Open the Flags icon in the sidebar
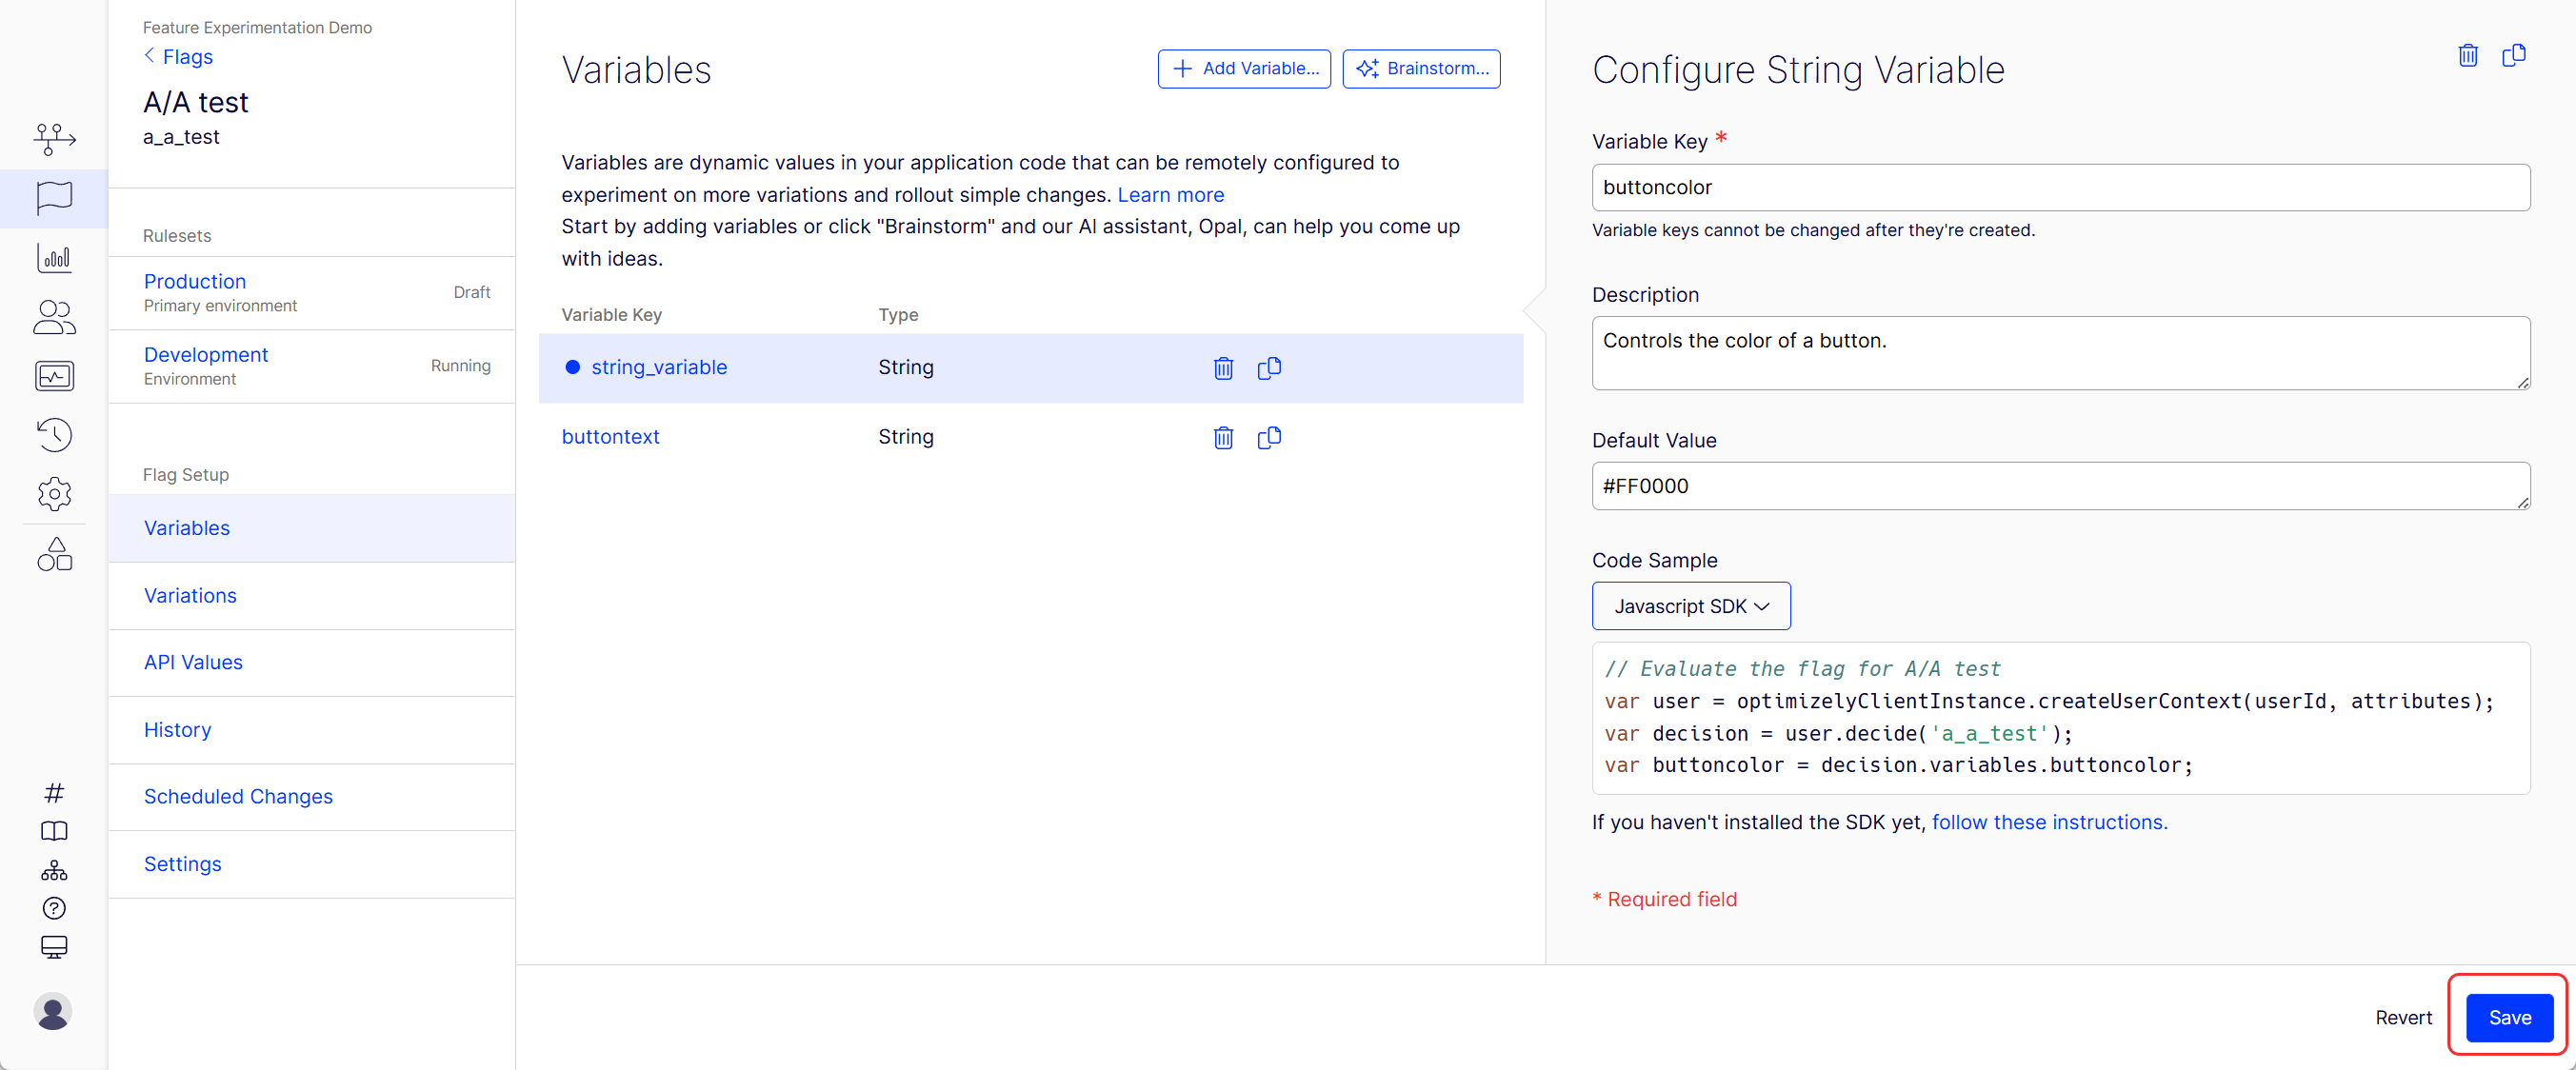The height and width of the screenshot is (1070, 2576). click(x=54, y=198)
